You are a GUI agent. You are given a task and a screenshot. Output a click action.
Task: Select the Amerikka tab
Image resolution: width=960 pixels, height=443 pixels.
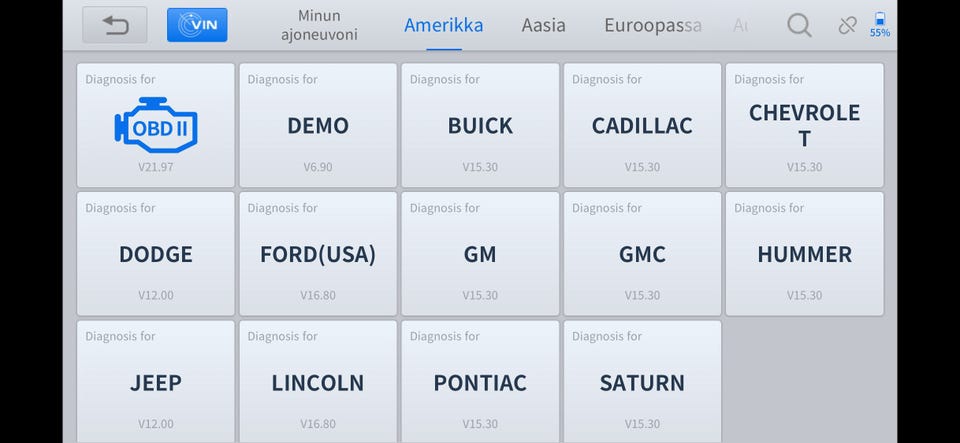click(443, 25)
